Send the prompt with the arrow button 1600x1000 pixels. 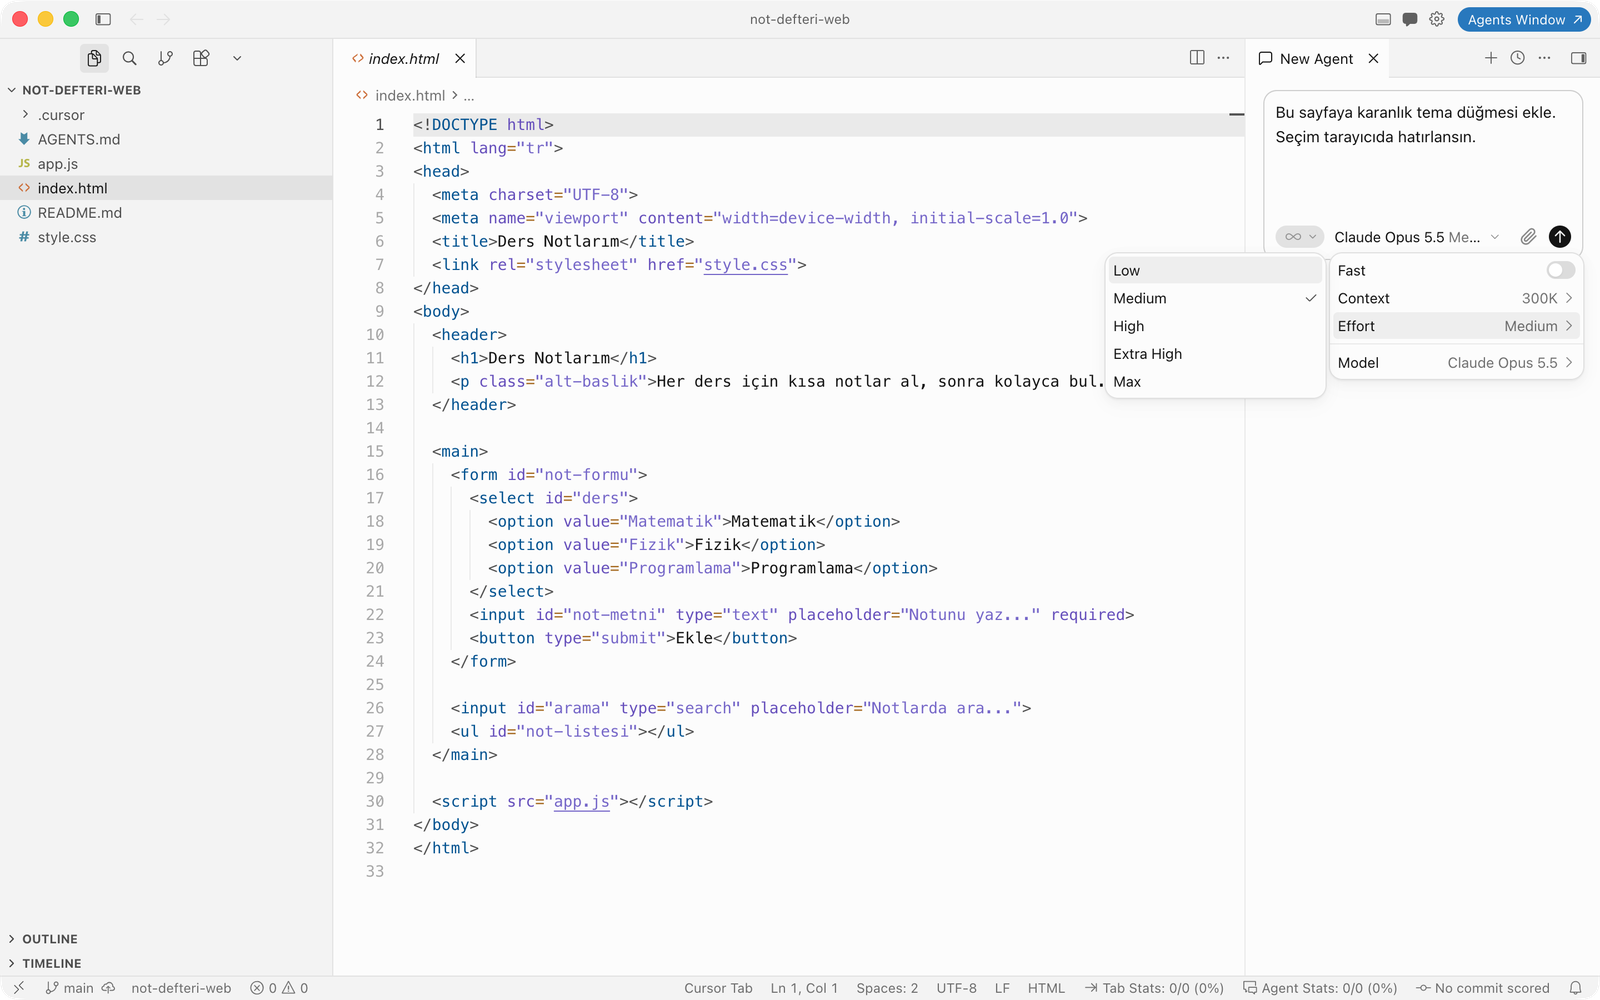[x=1560, y=237]
